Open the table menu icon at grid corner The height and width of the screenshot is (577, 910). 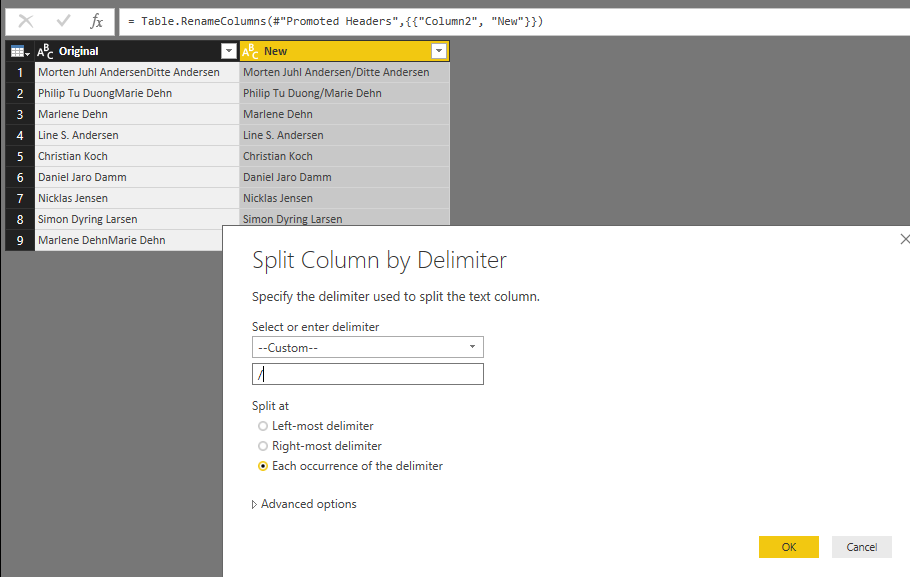[x=20, y=52]
